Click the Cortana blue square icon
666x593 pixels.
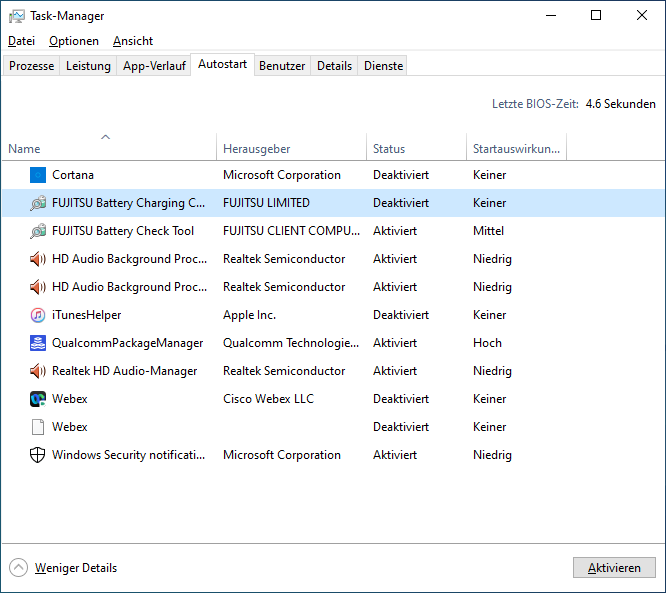pos(38,175)
